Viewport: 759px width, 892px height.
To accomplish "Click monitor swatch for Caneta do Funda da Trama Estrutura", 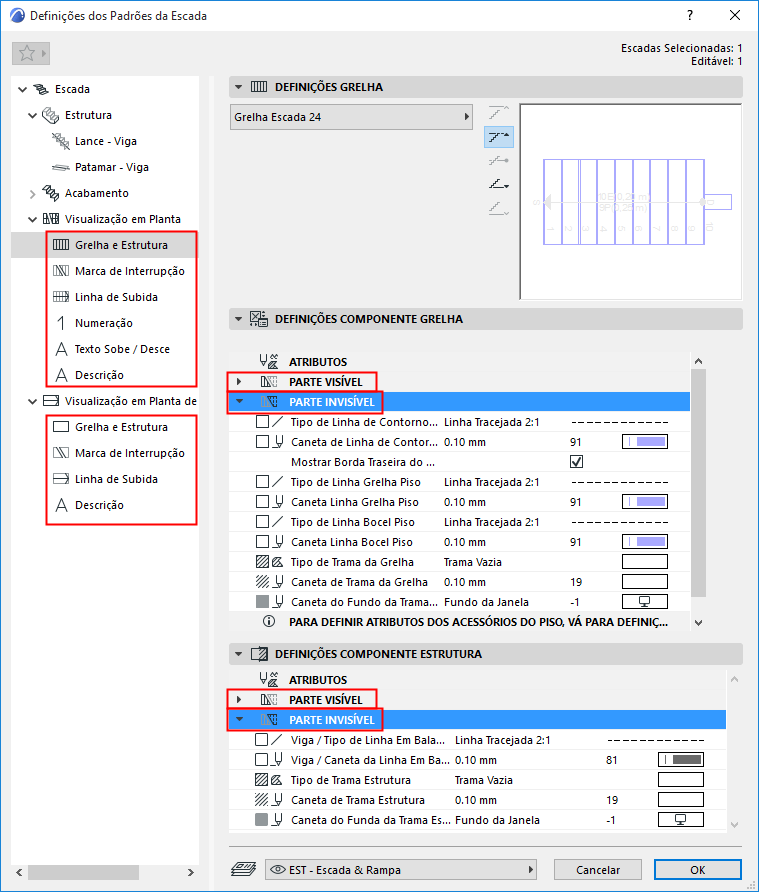I will (680, 820).
